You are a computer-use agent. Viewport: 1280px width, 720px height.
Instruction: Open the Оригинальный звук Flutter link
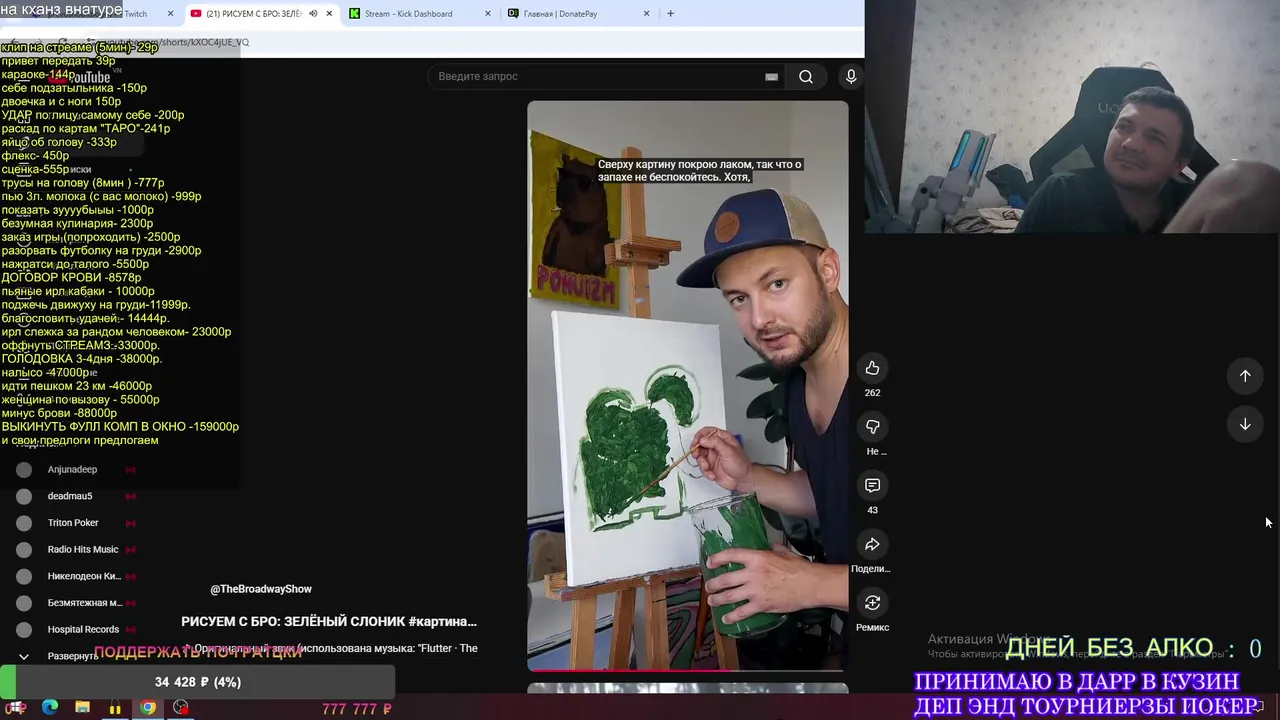point(330,648)
